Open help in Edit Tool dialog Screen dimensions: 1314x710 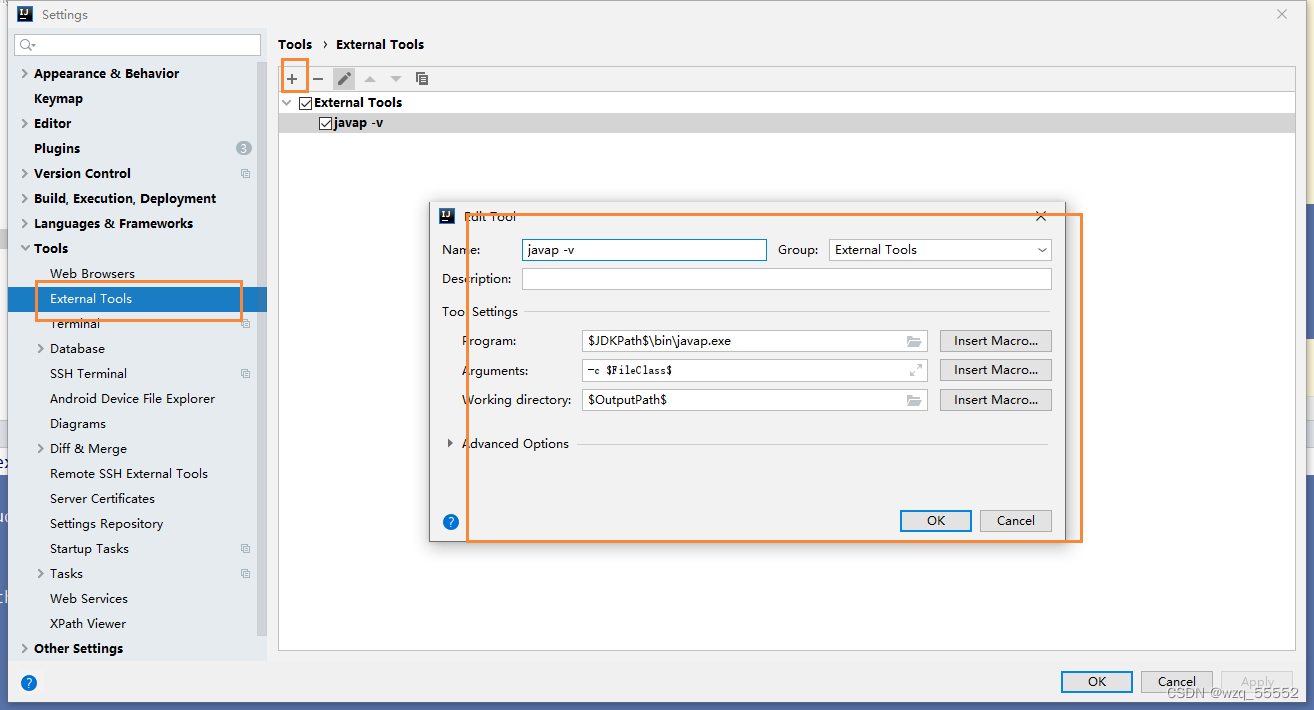tap(451, 521)
